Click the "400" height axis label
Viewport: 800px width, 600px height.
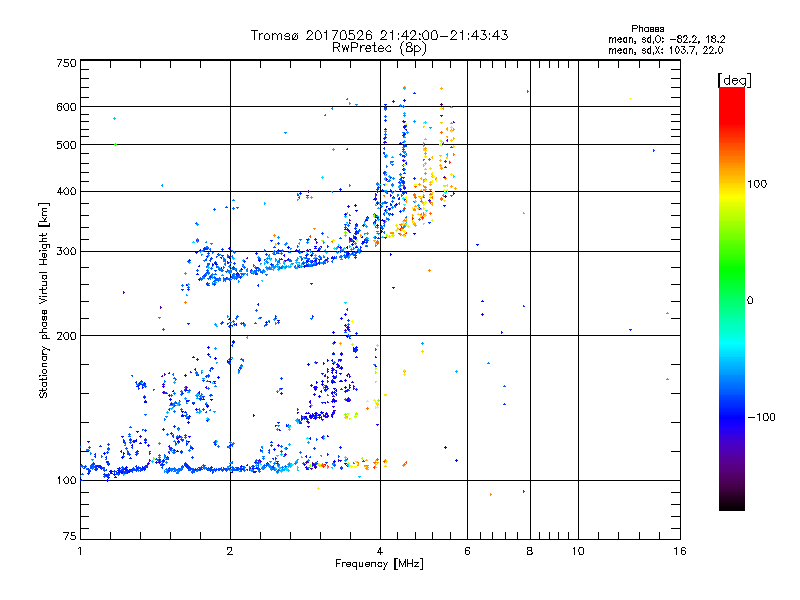point(67,192)
